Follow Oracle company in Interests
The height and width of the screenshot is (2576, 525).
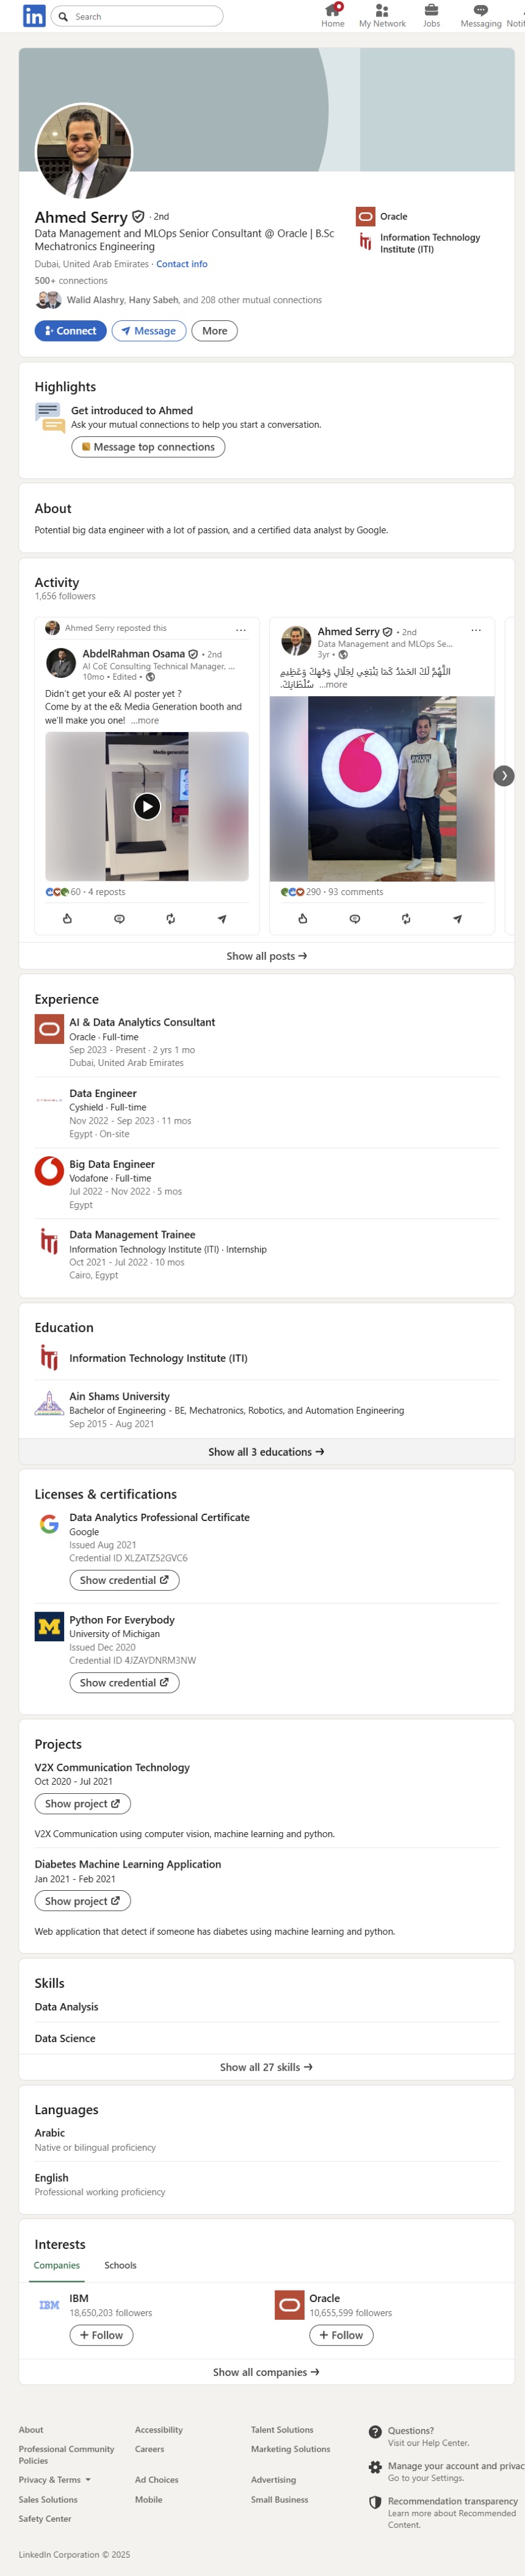341,2336
